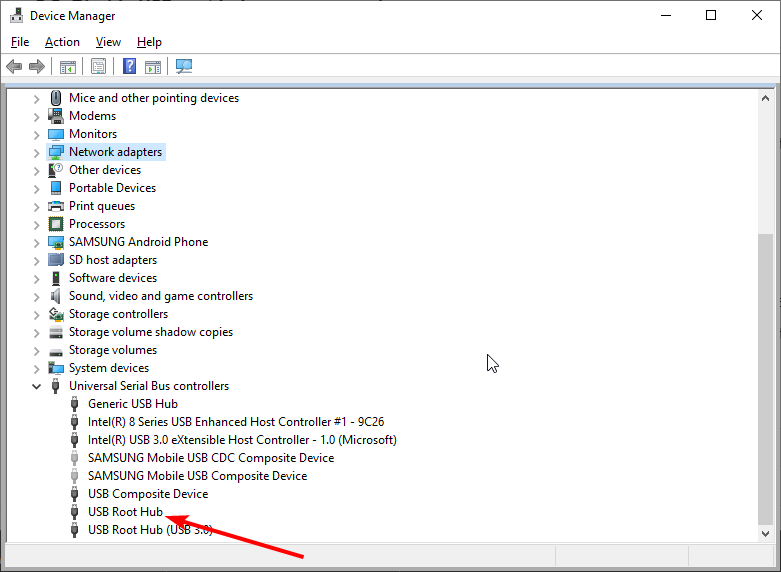Select the Sound, video and game controllers label
This screenshot has height=572, width=781.
161,296
